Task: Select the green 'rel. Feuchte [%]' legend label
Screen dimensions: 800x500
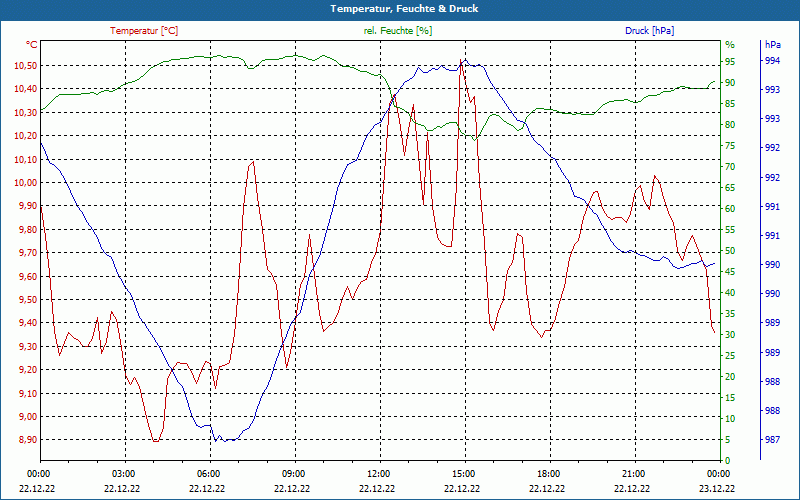Action: tap(398, 31)
